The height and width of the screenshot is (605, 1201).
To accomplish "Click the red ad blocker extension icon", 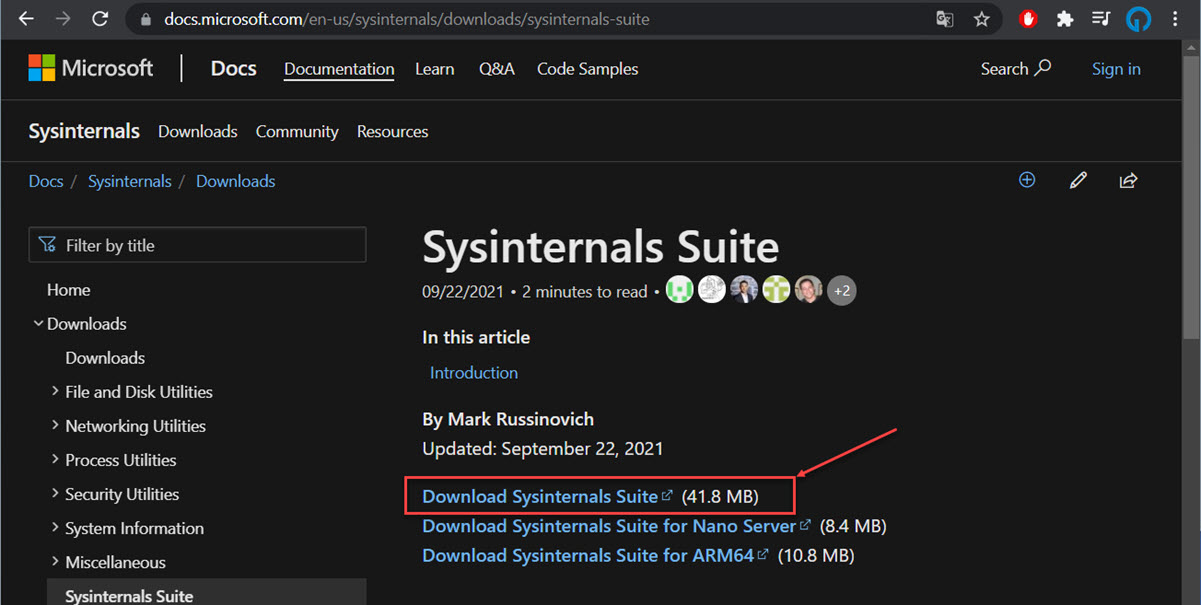I will pos(1028,19).
